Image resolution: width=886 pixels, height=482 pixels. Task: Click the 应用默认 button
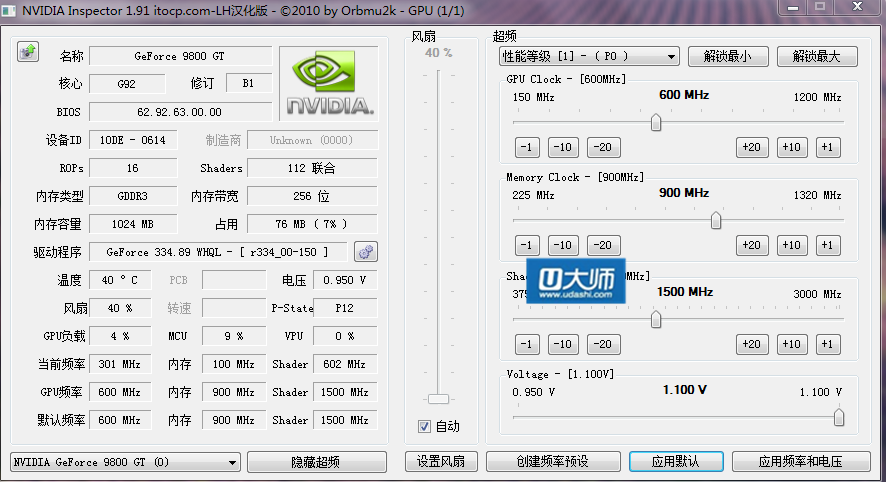tap(676, 461)
